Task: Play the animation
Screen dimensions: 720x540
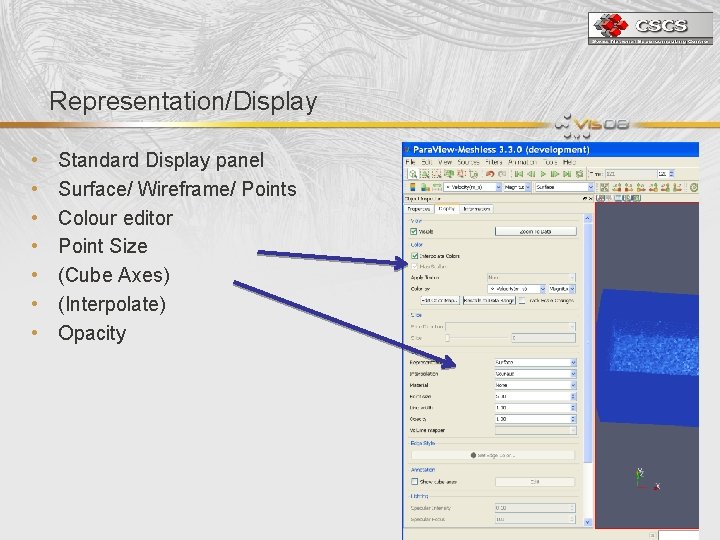Action: click(543, 174)
